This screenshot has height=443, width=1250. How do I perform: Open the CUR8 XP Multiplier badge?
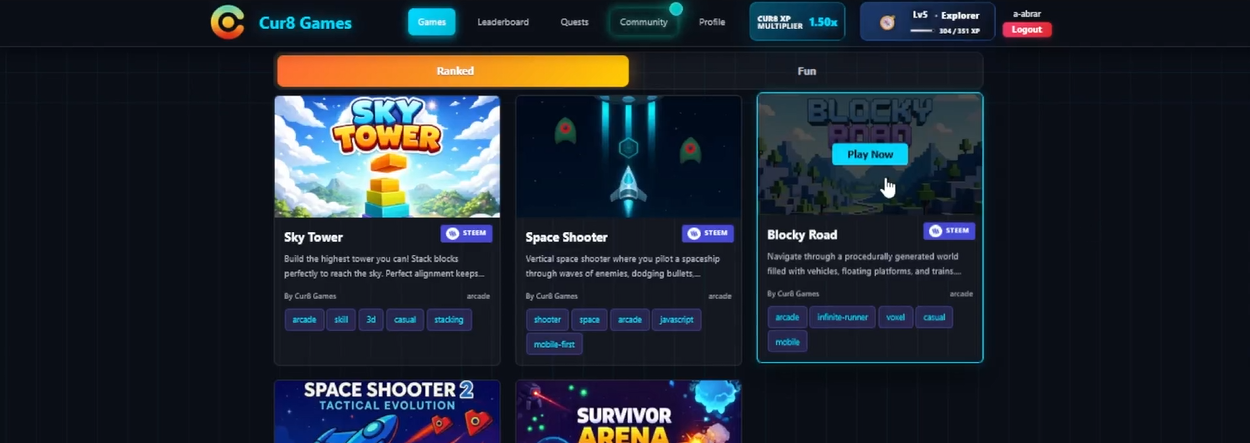tap(797, 21)
